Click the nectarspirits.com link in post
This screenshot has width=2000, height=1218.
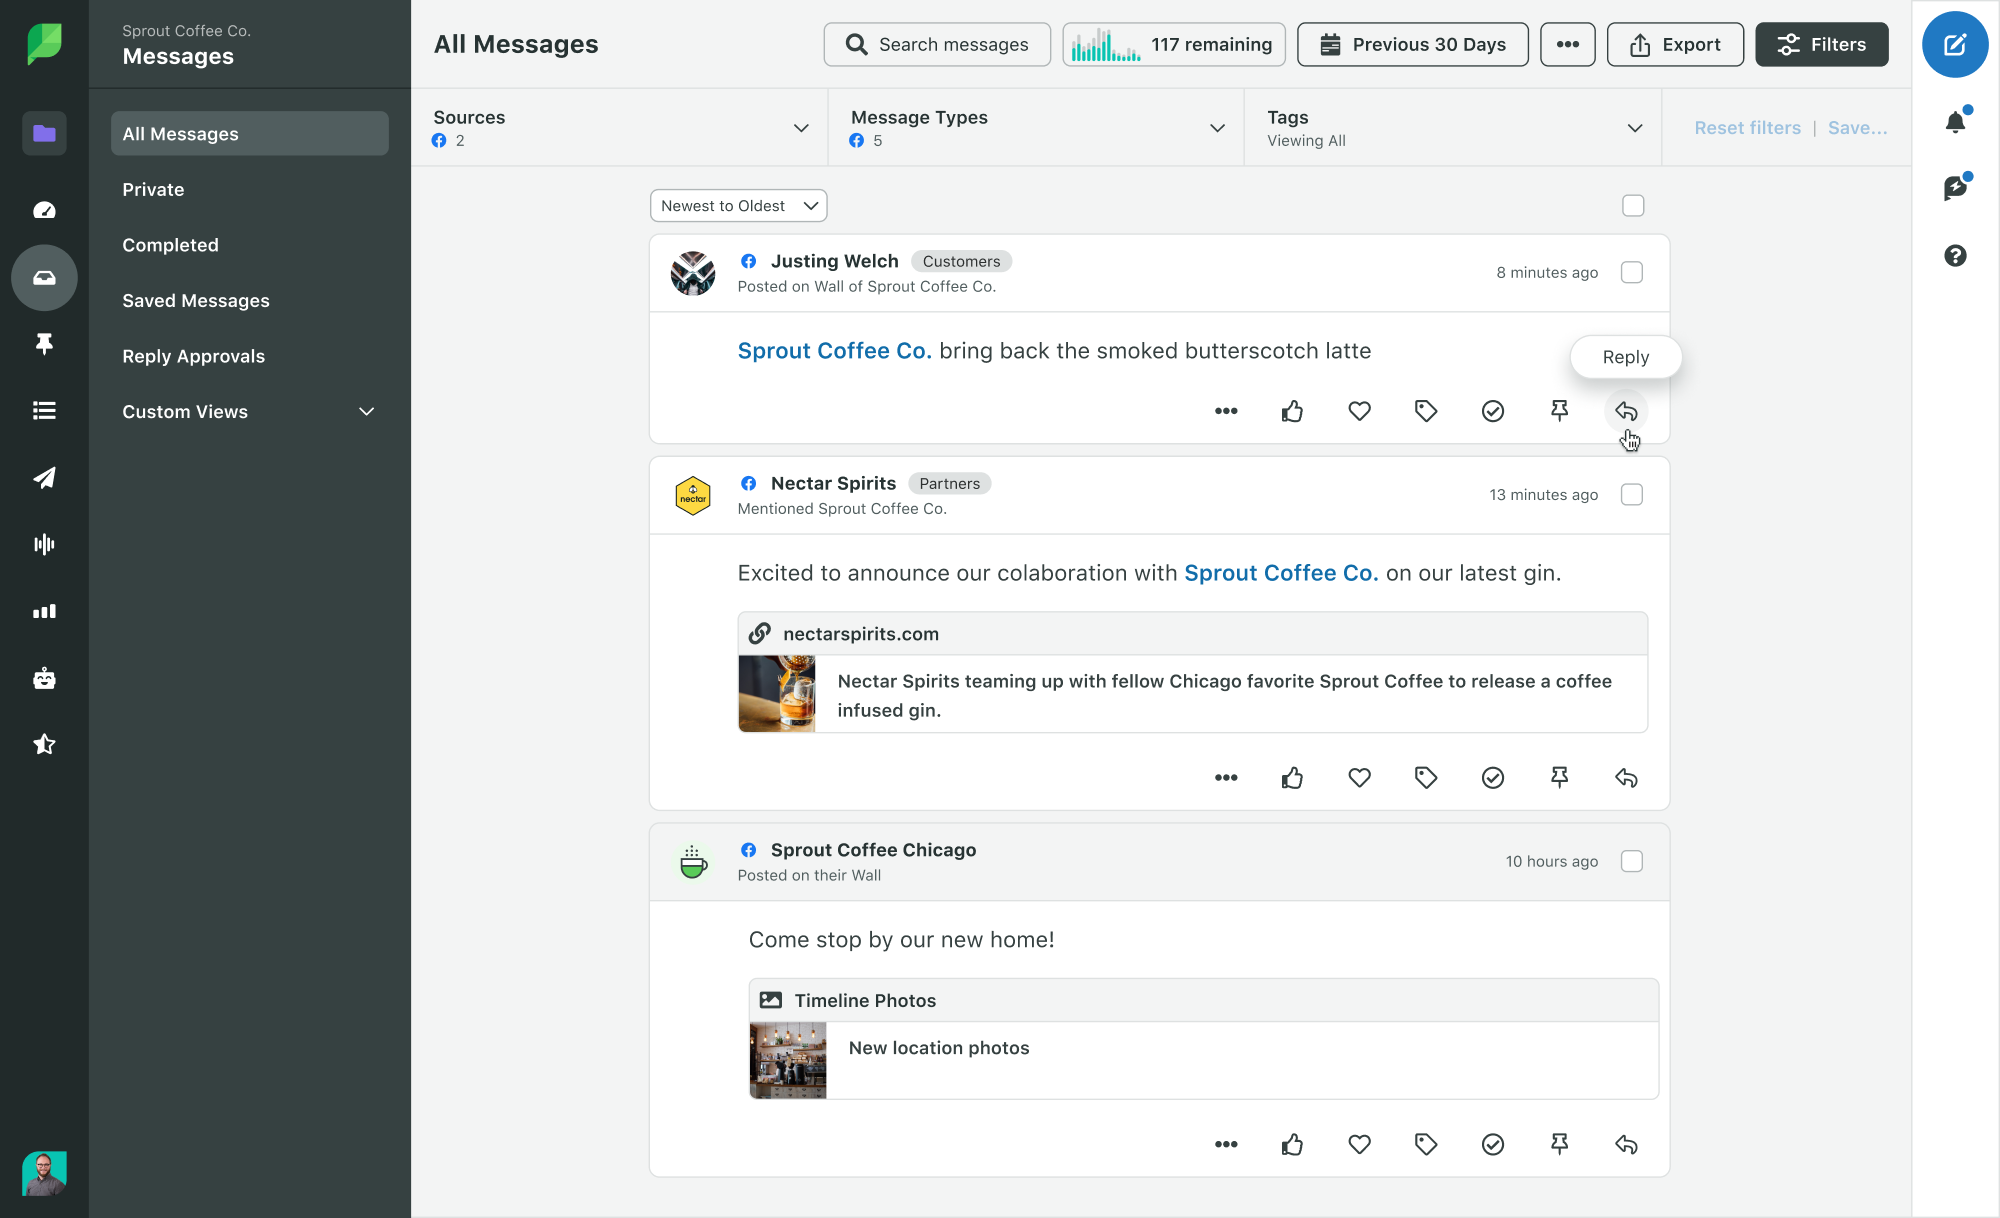(860, 633)
